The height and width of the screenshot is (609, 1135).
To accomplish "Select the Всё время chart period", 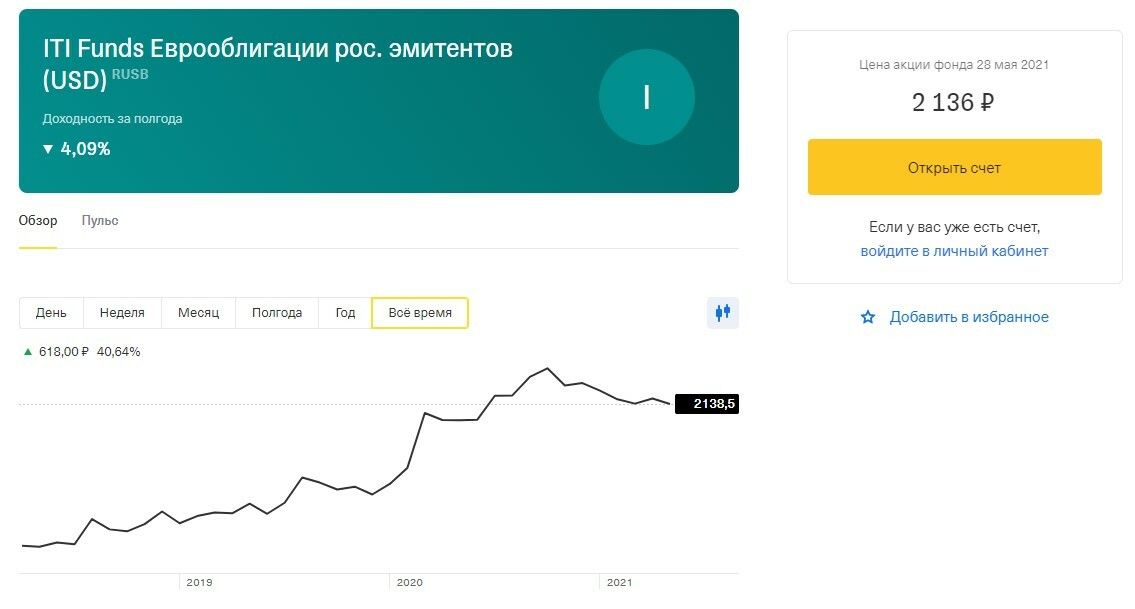I will pos(420,313).
